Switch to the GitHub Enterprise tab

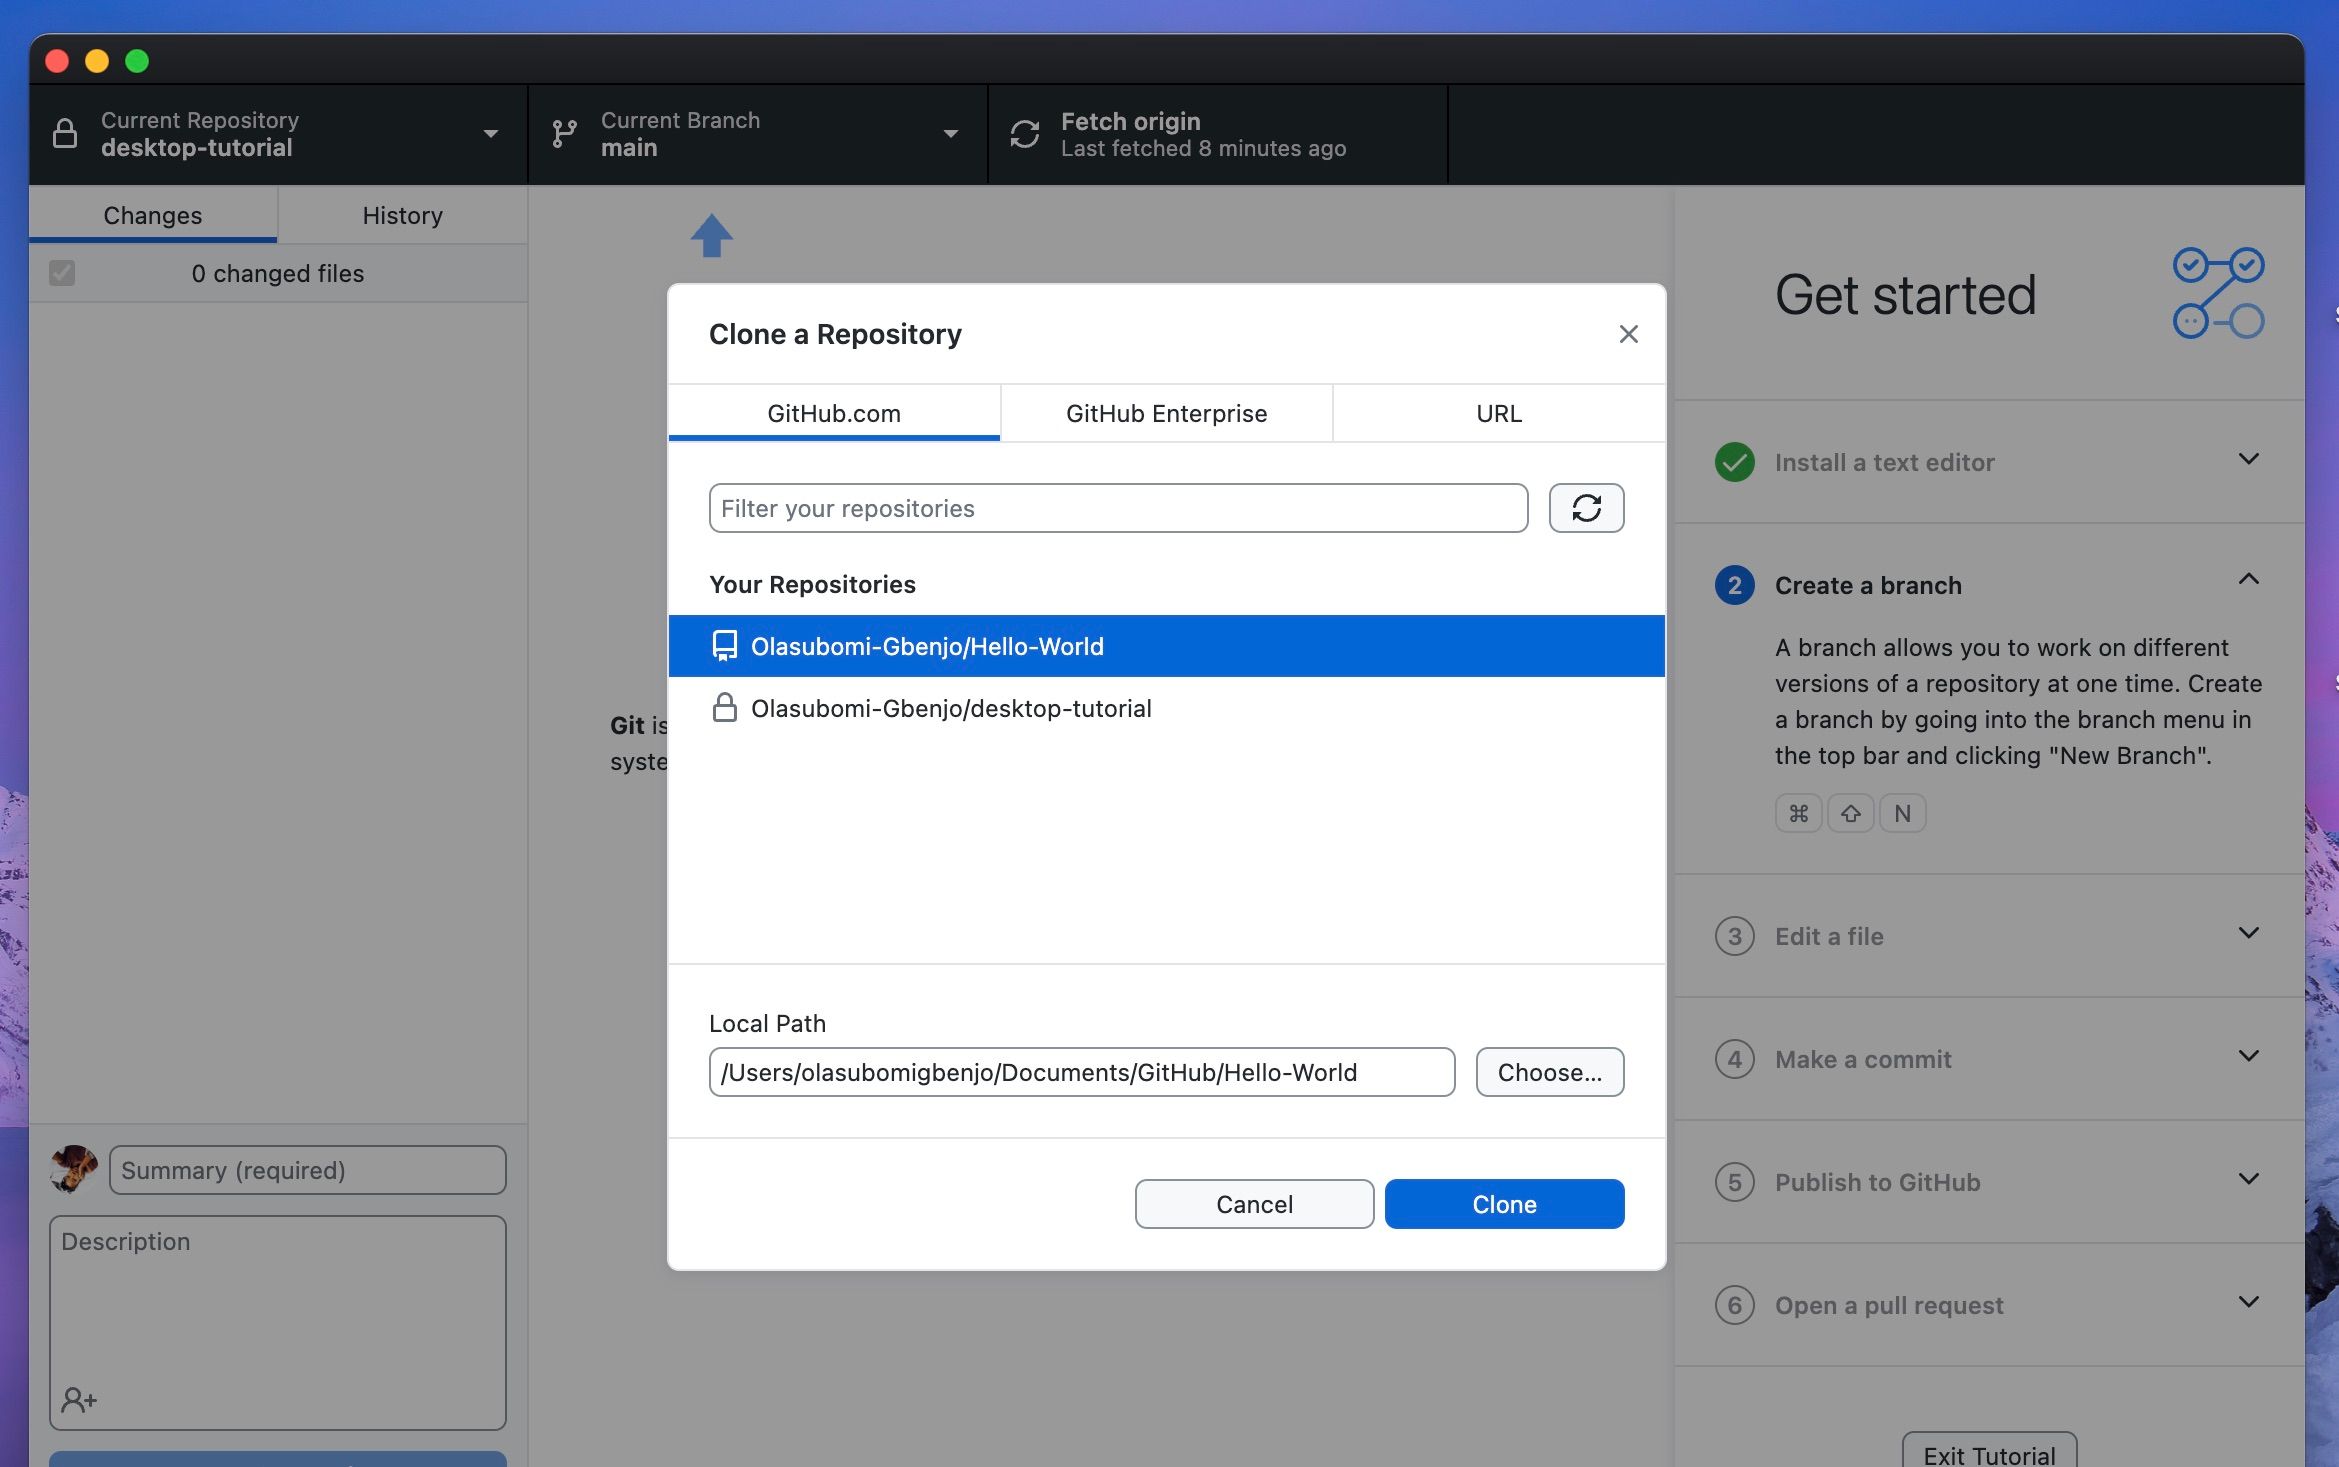[1166, 413]
